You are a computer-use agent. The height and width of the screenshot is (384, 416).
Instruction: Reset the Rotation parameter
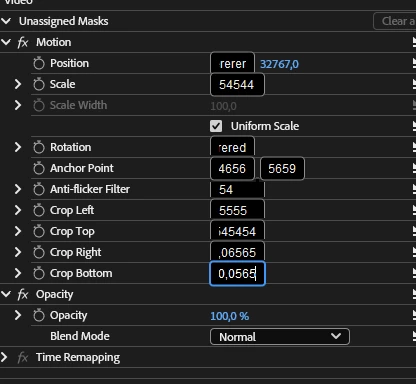point(414,147)
